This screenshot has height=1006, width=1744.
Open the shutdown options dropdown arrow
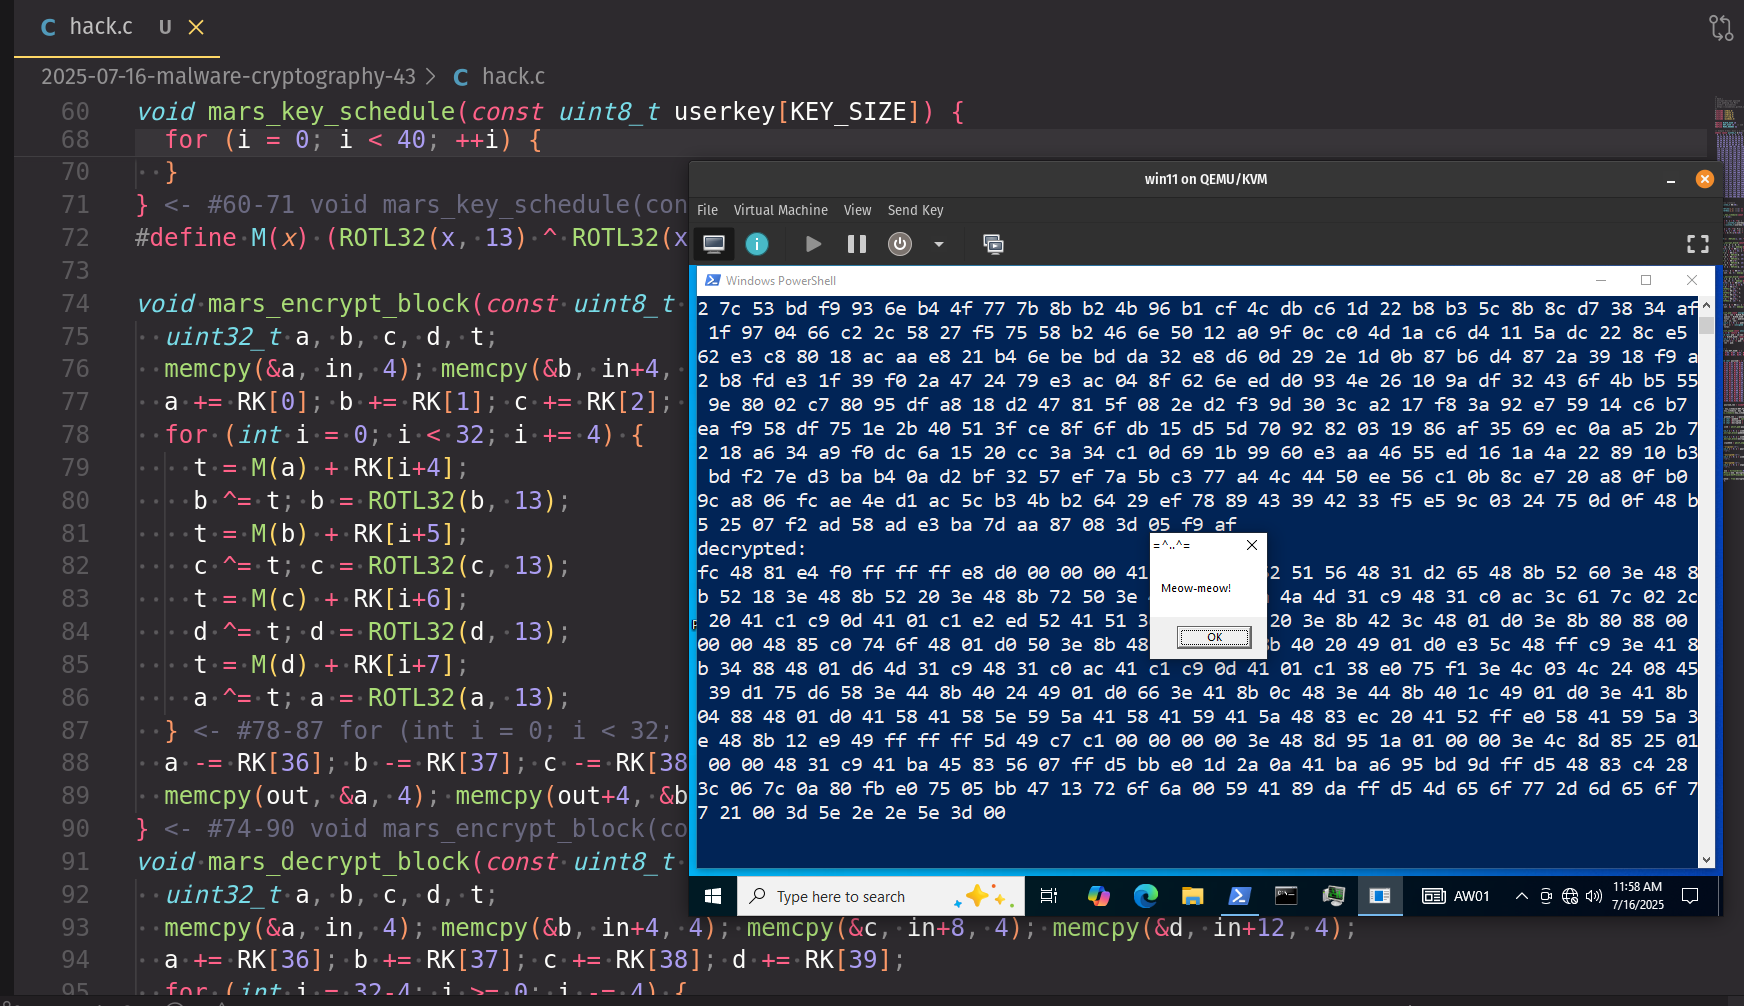tap(938, 244)
